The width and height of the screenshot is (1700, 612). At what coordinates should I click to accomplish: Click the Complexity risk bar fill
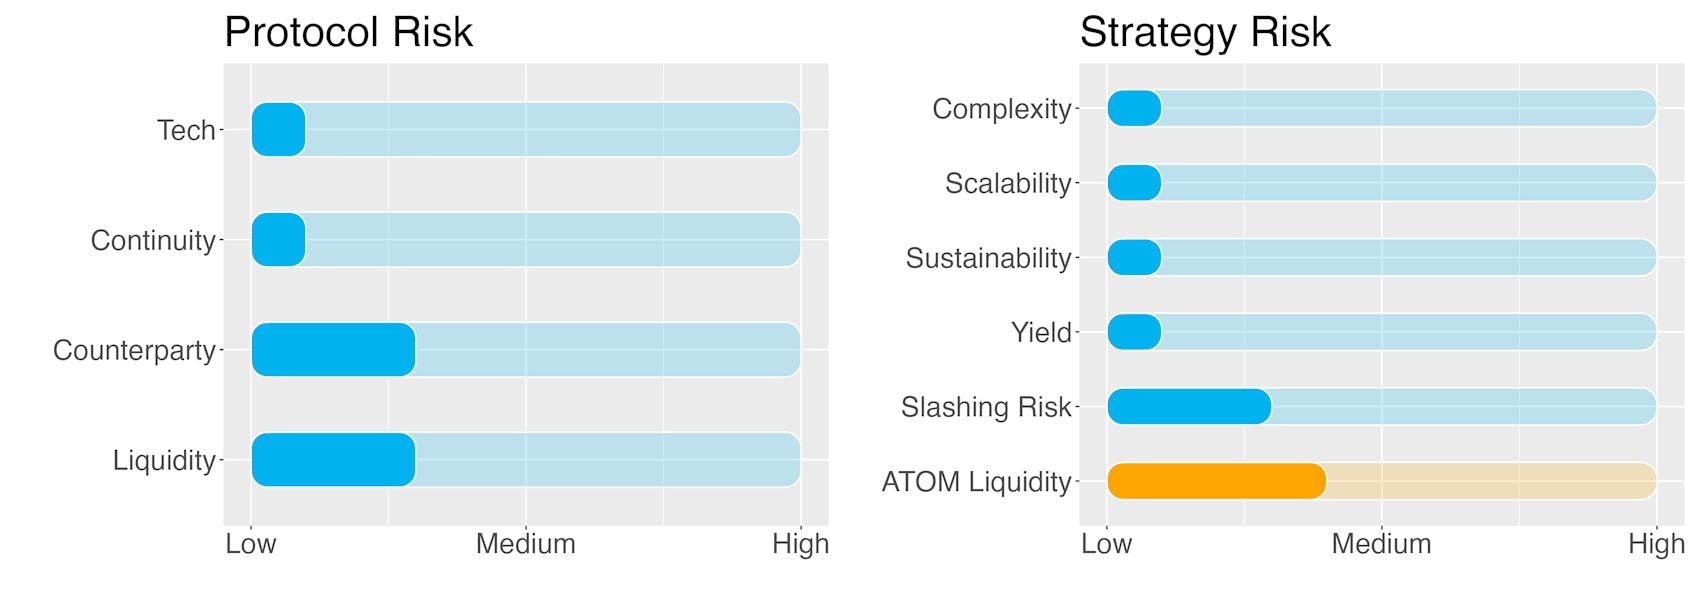click(x=1134, y=108)
